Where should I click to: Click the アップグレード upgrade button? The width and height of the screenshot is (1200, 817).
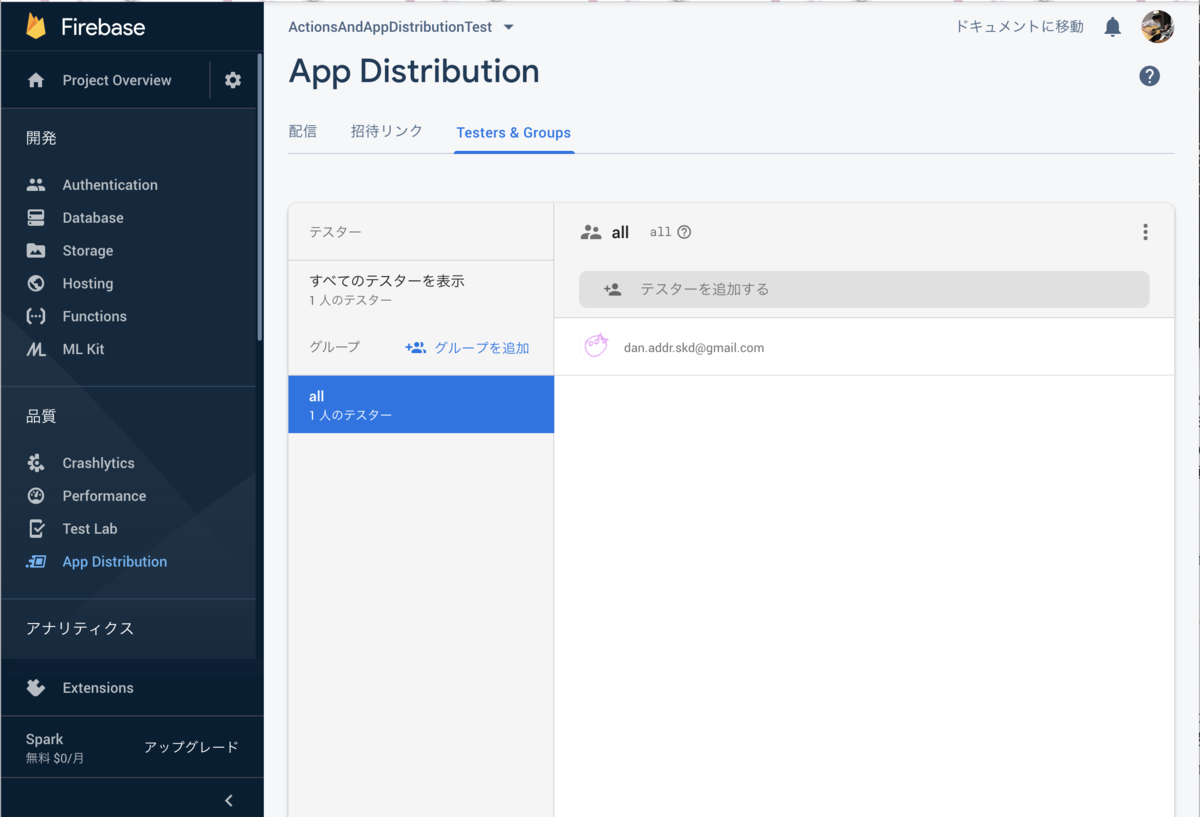[x=191, y=747]
